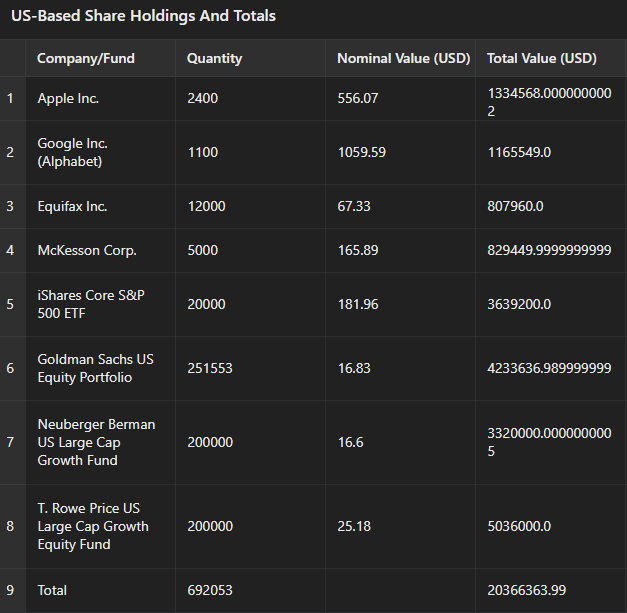627x613 pixels.
Task: Click nominal value 181.96
Action: tap(357, 304)
